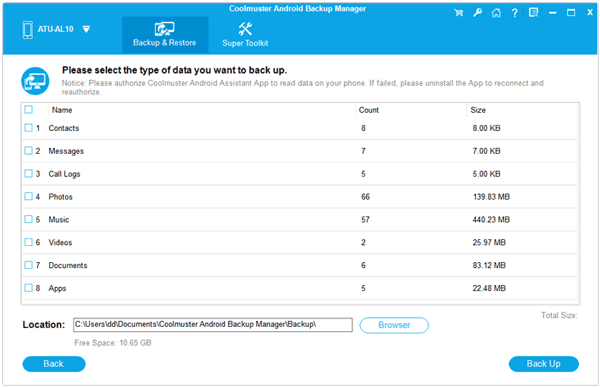Click the Music count value 57
The width and height of the screenshot is (600, 387).
[365, 220]
